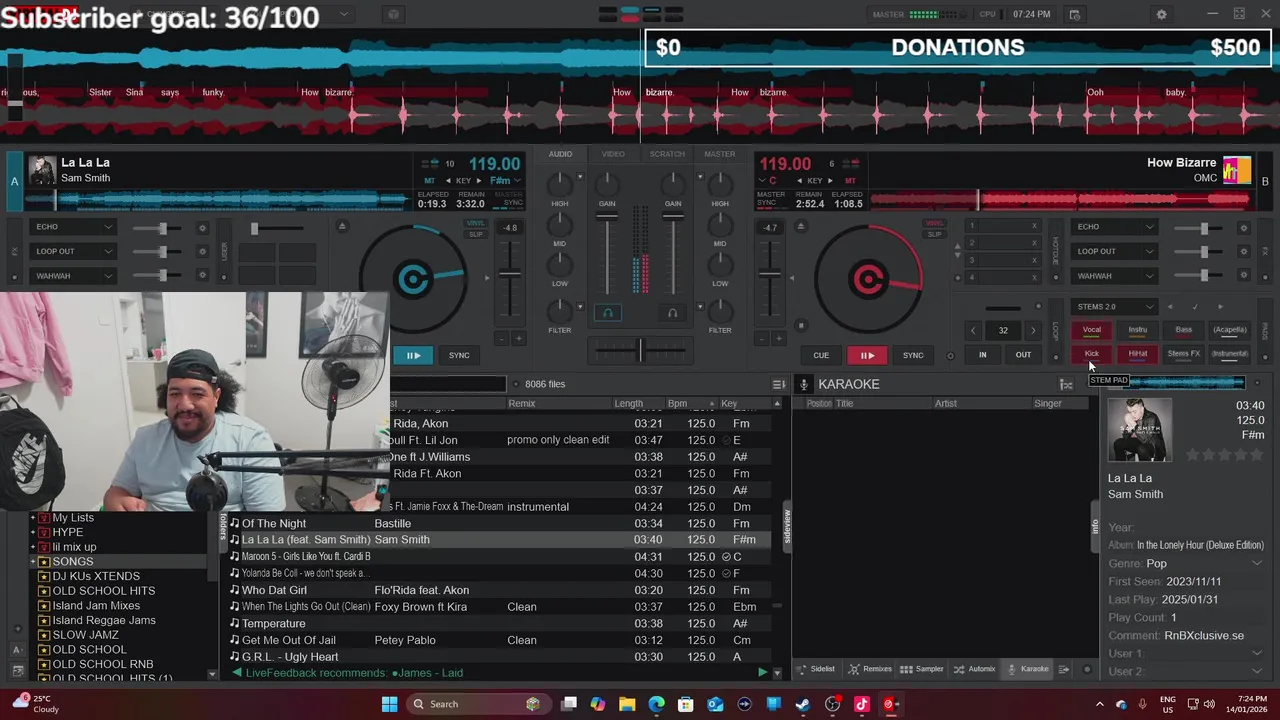Open WAHWAH effect settings gear on deck B
Image resolution: width=1280 pixels, height=720 pixels.
click(1243, 276)
